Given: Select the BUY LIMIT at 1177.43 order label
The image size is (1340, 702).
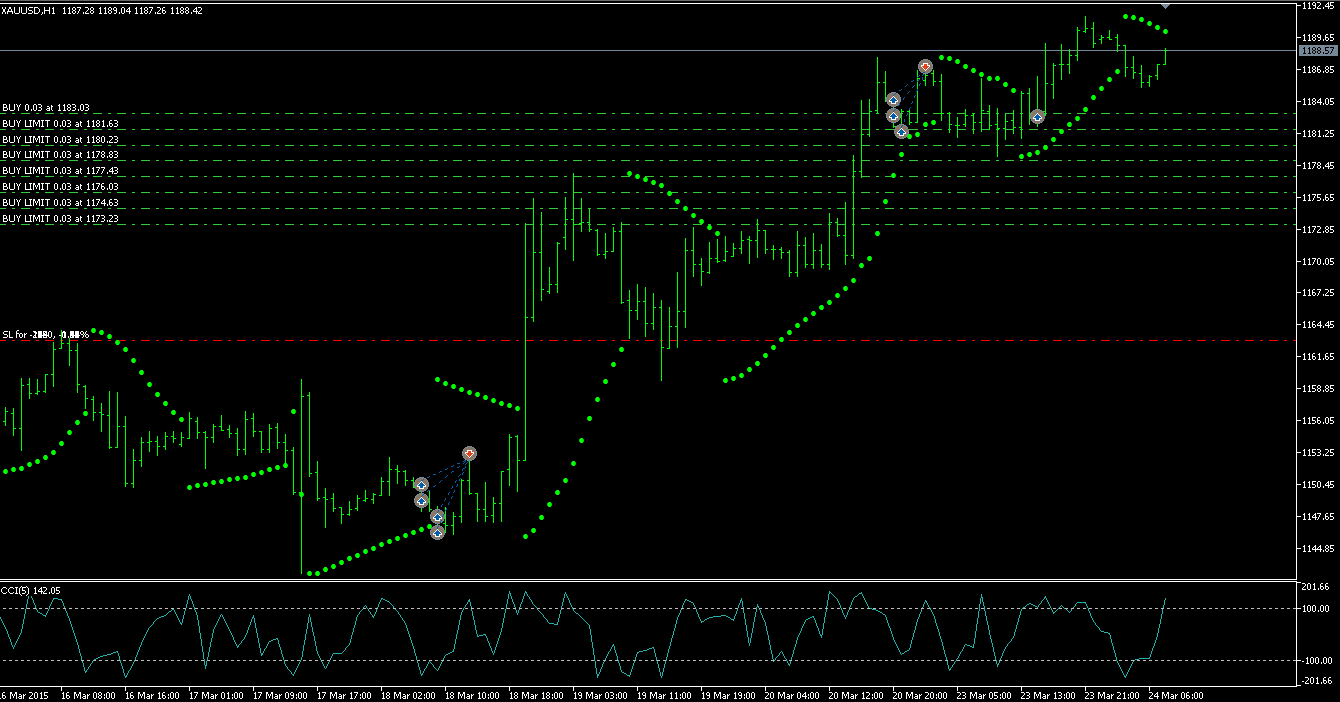Looking at the screenshot, I should 60,171.
